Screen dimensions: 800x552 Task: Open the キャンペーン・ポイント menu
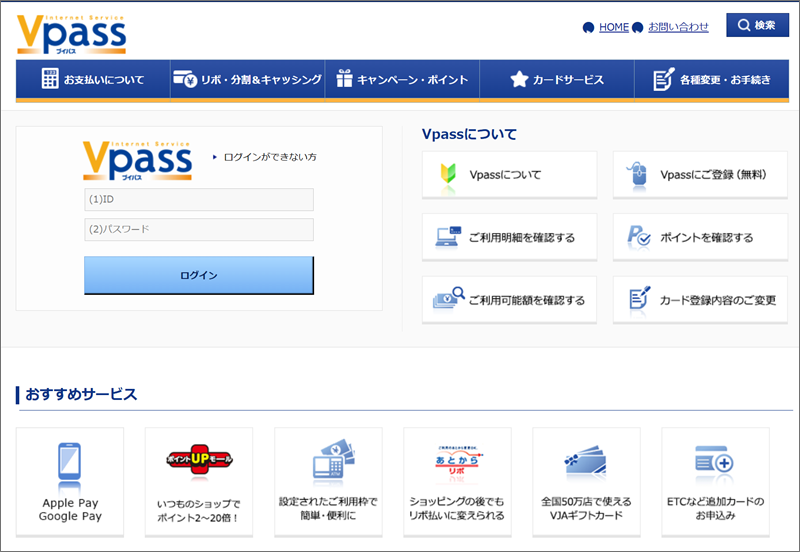(x=402, y=80)
